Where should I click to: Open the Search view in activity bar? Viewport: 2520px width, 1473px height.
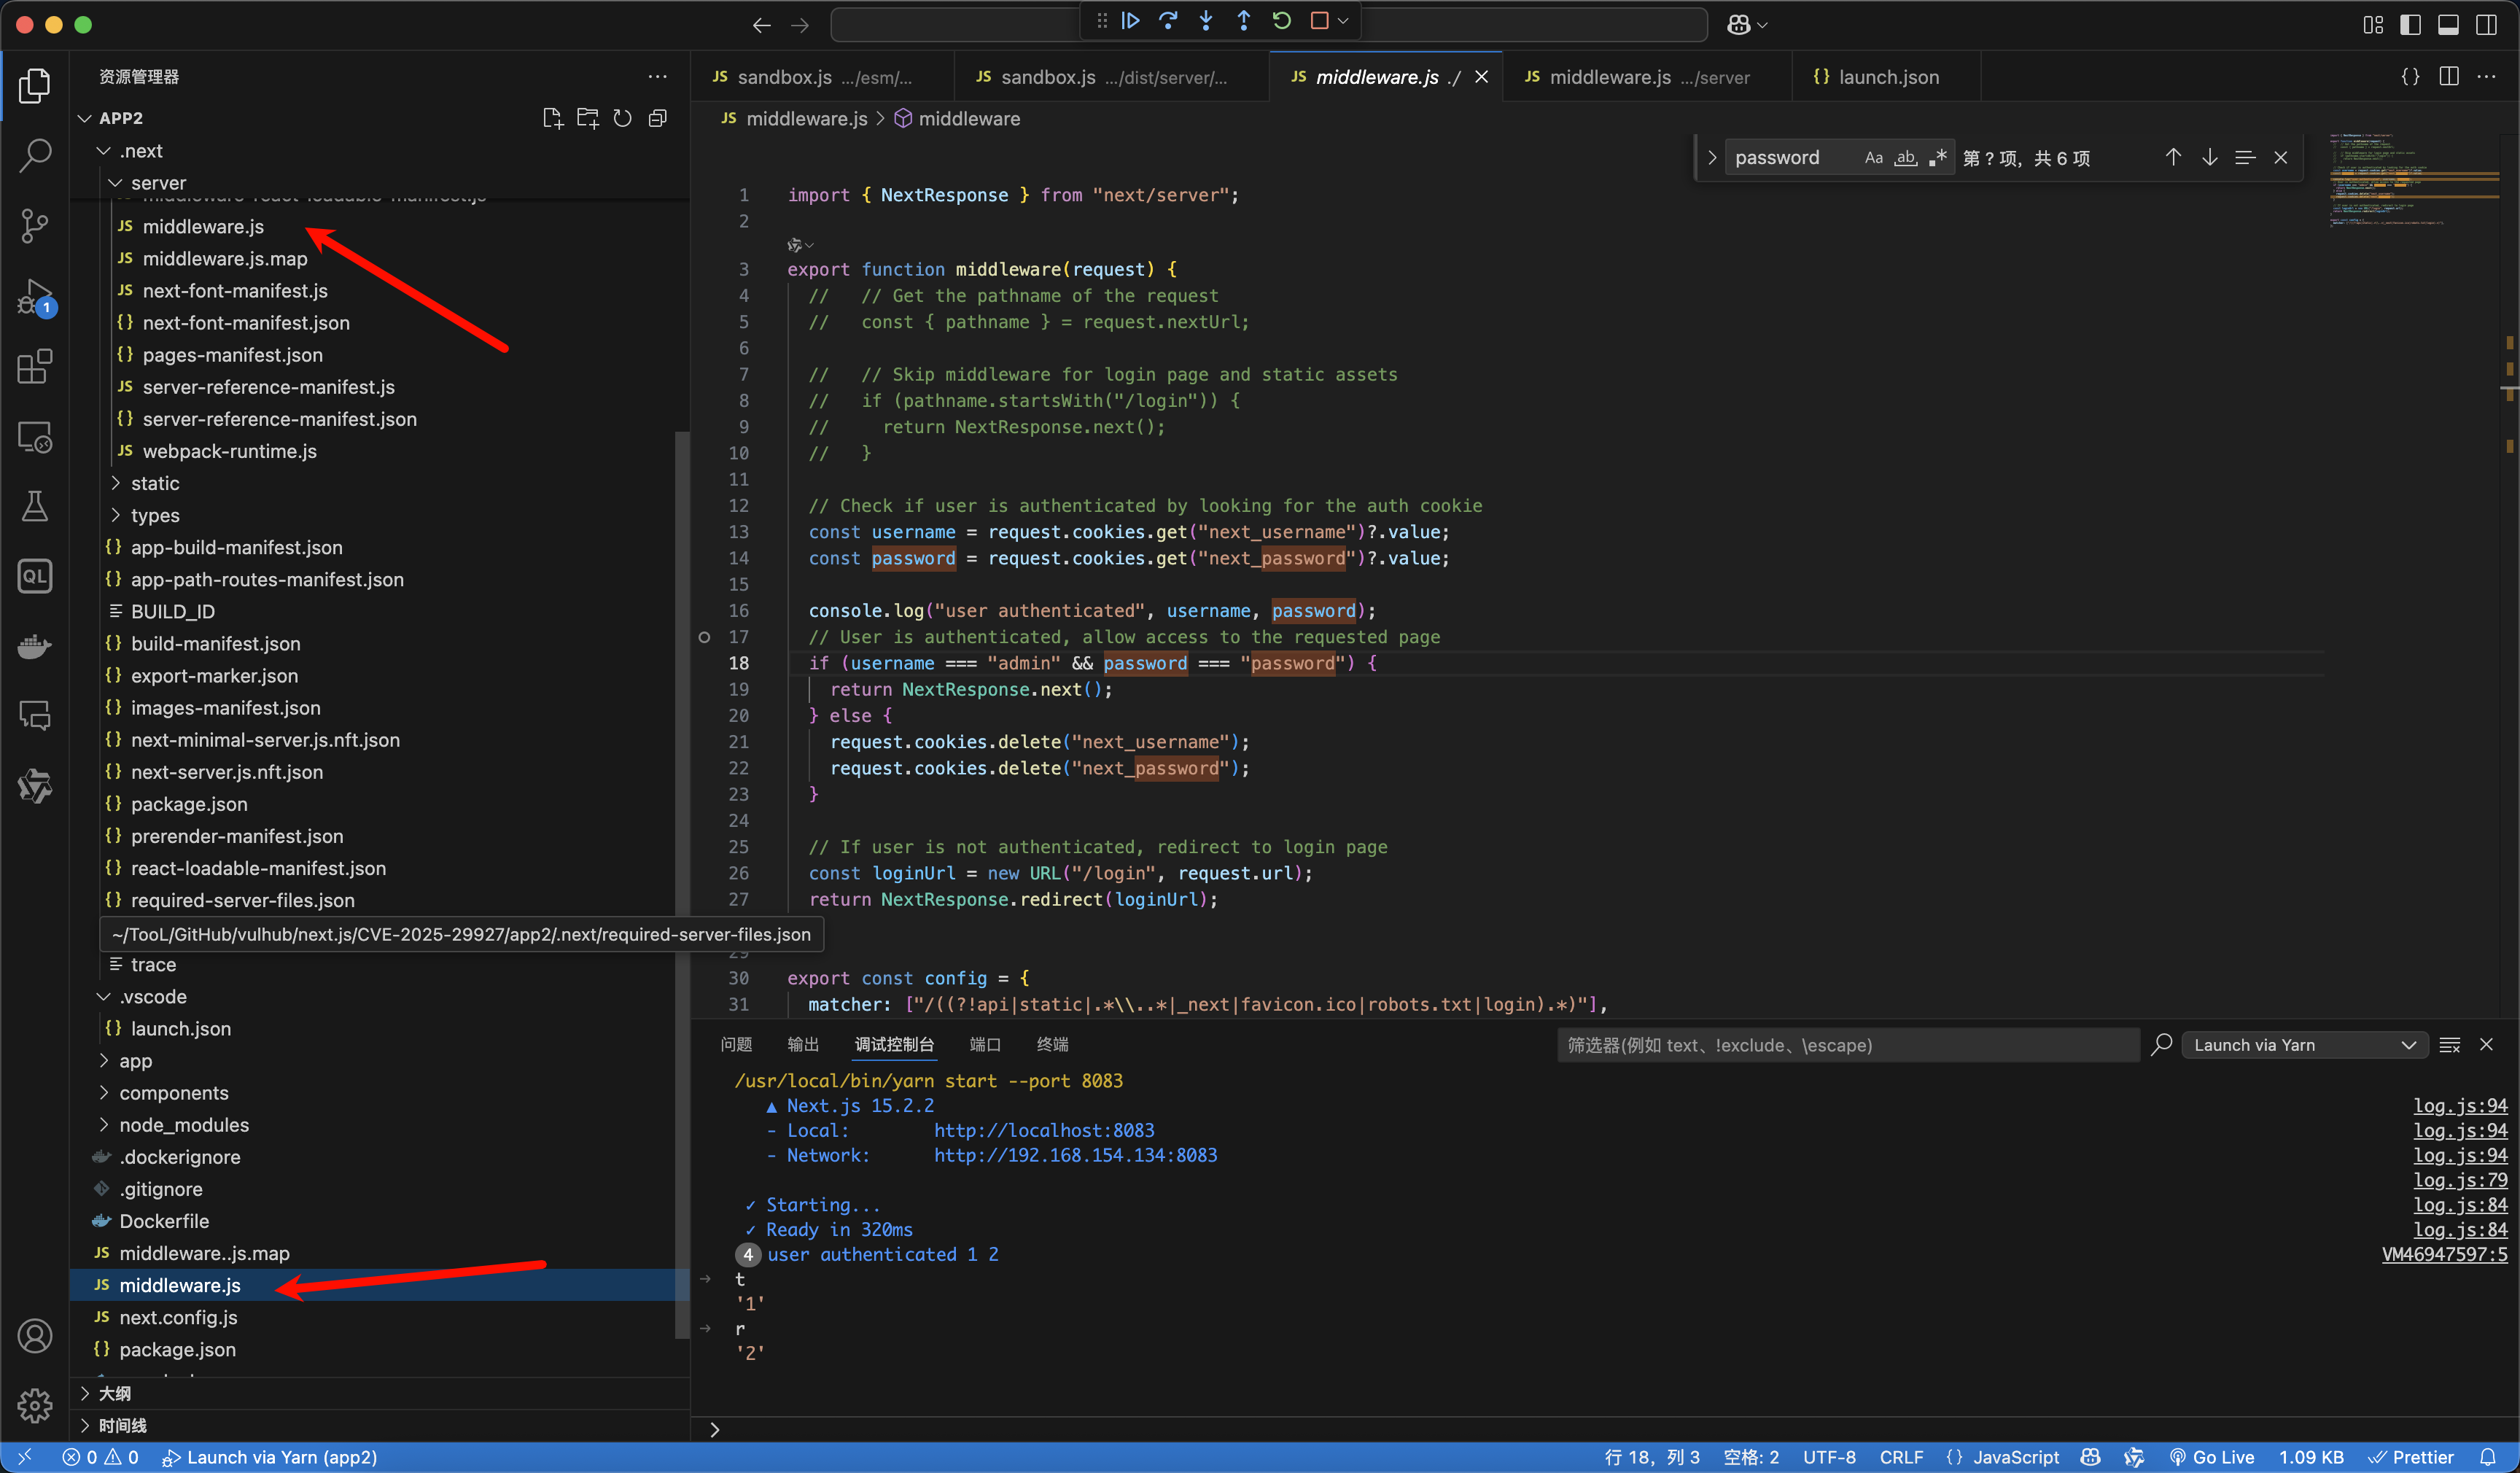[x=35, y=155]
